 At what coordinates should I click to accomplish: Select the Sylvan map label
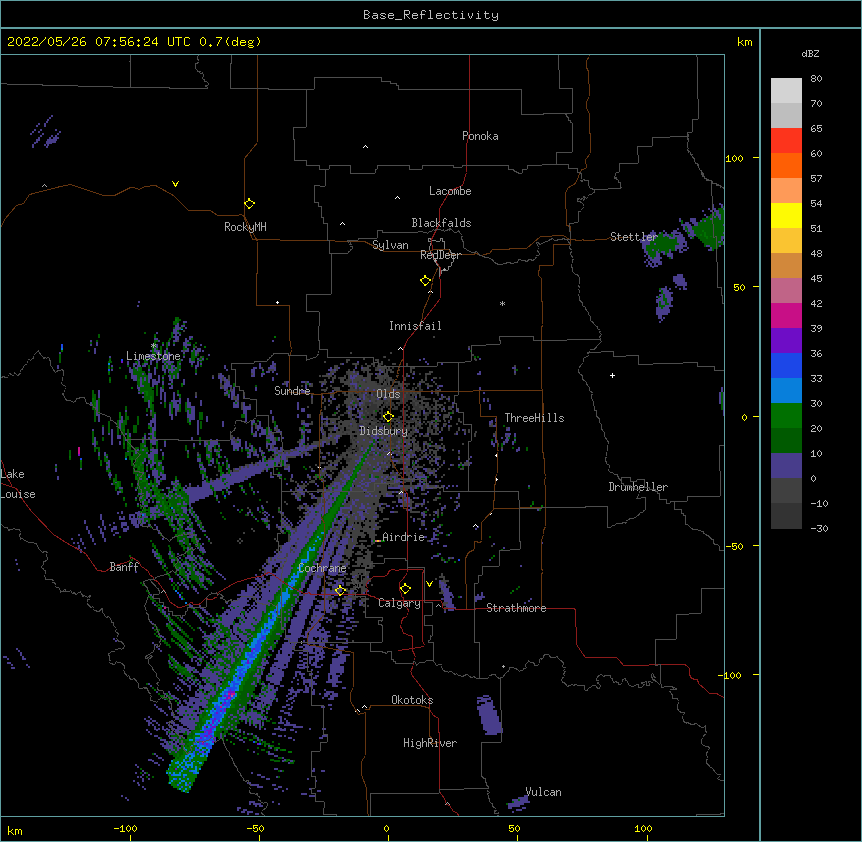390,245
